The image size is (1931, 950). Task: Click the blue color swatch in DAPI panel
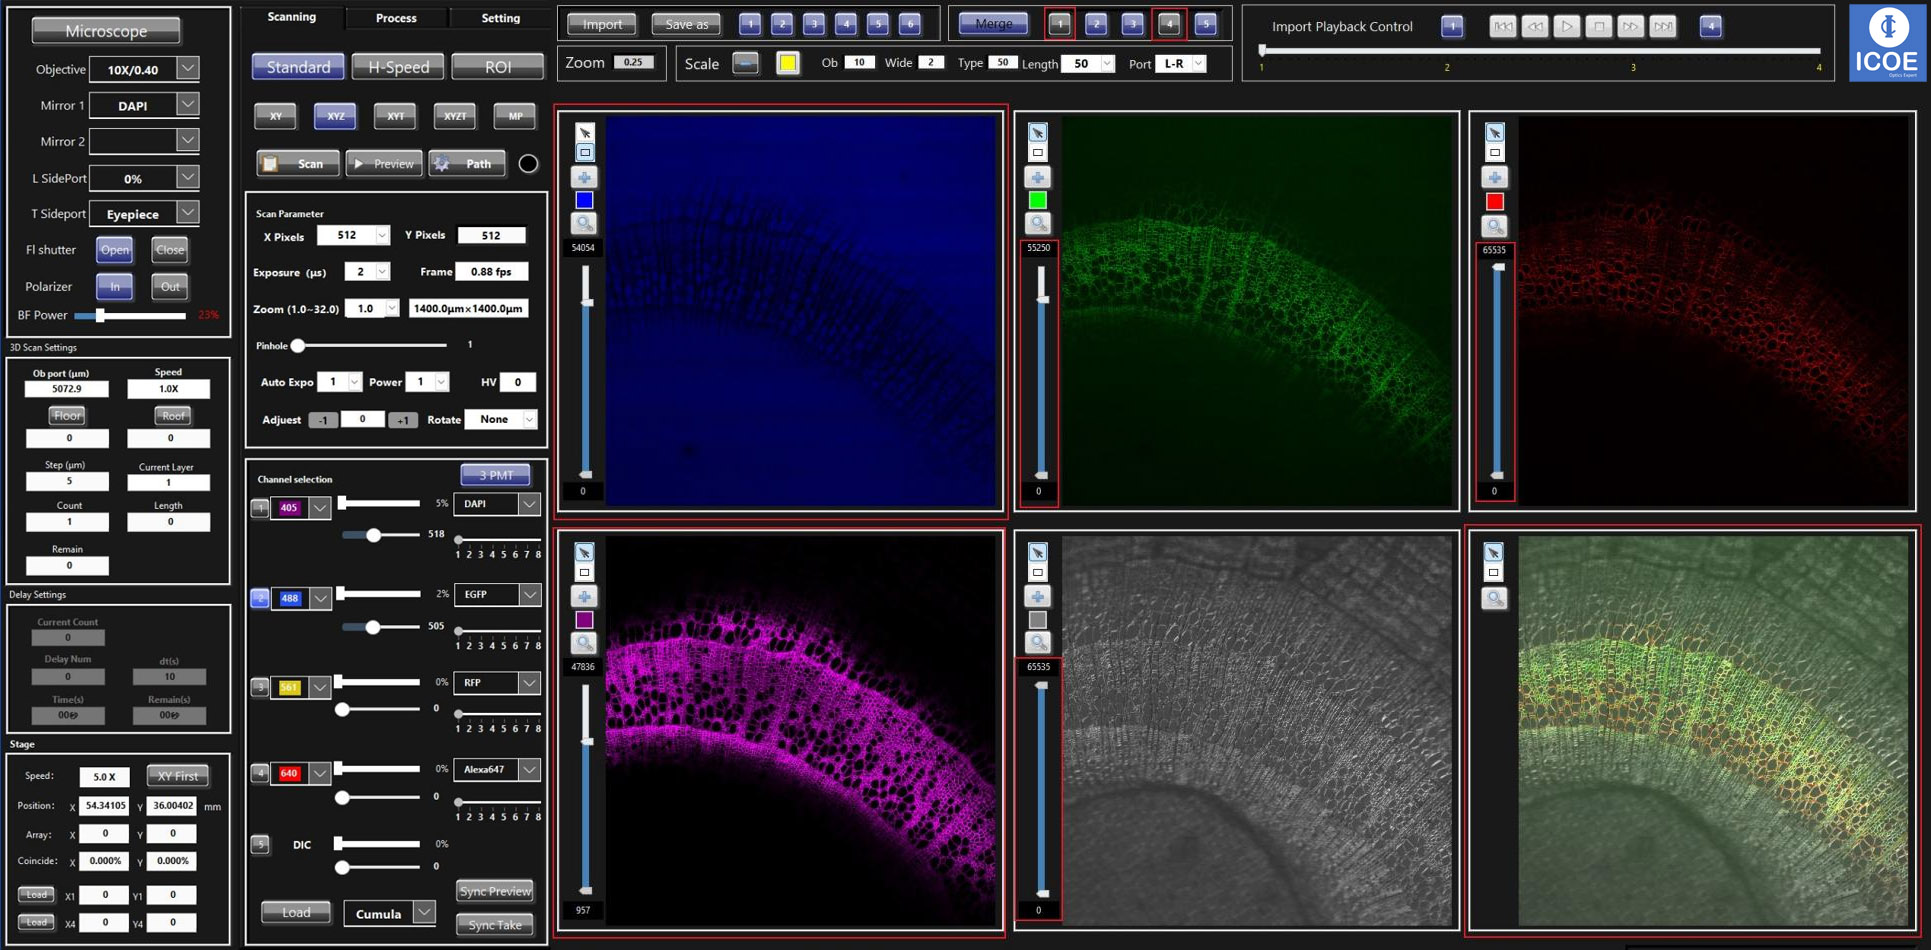click(x=585, y=201)
